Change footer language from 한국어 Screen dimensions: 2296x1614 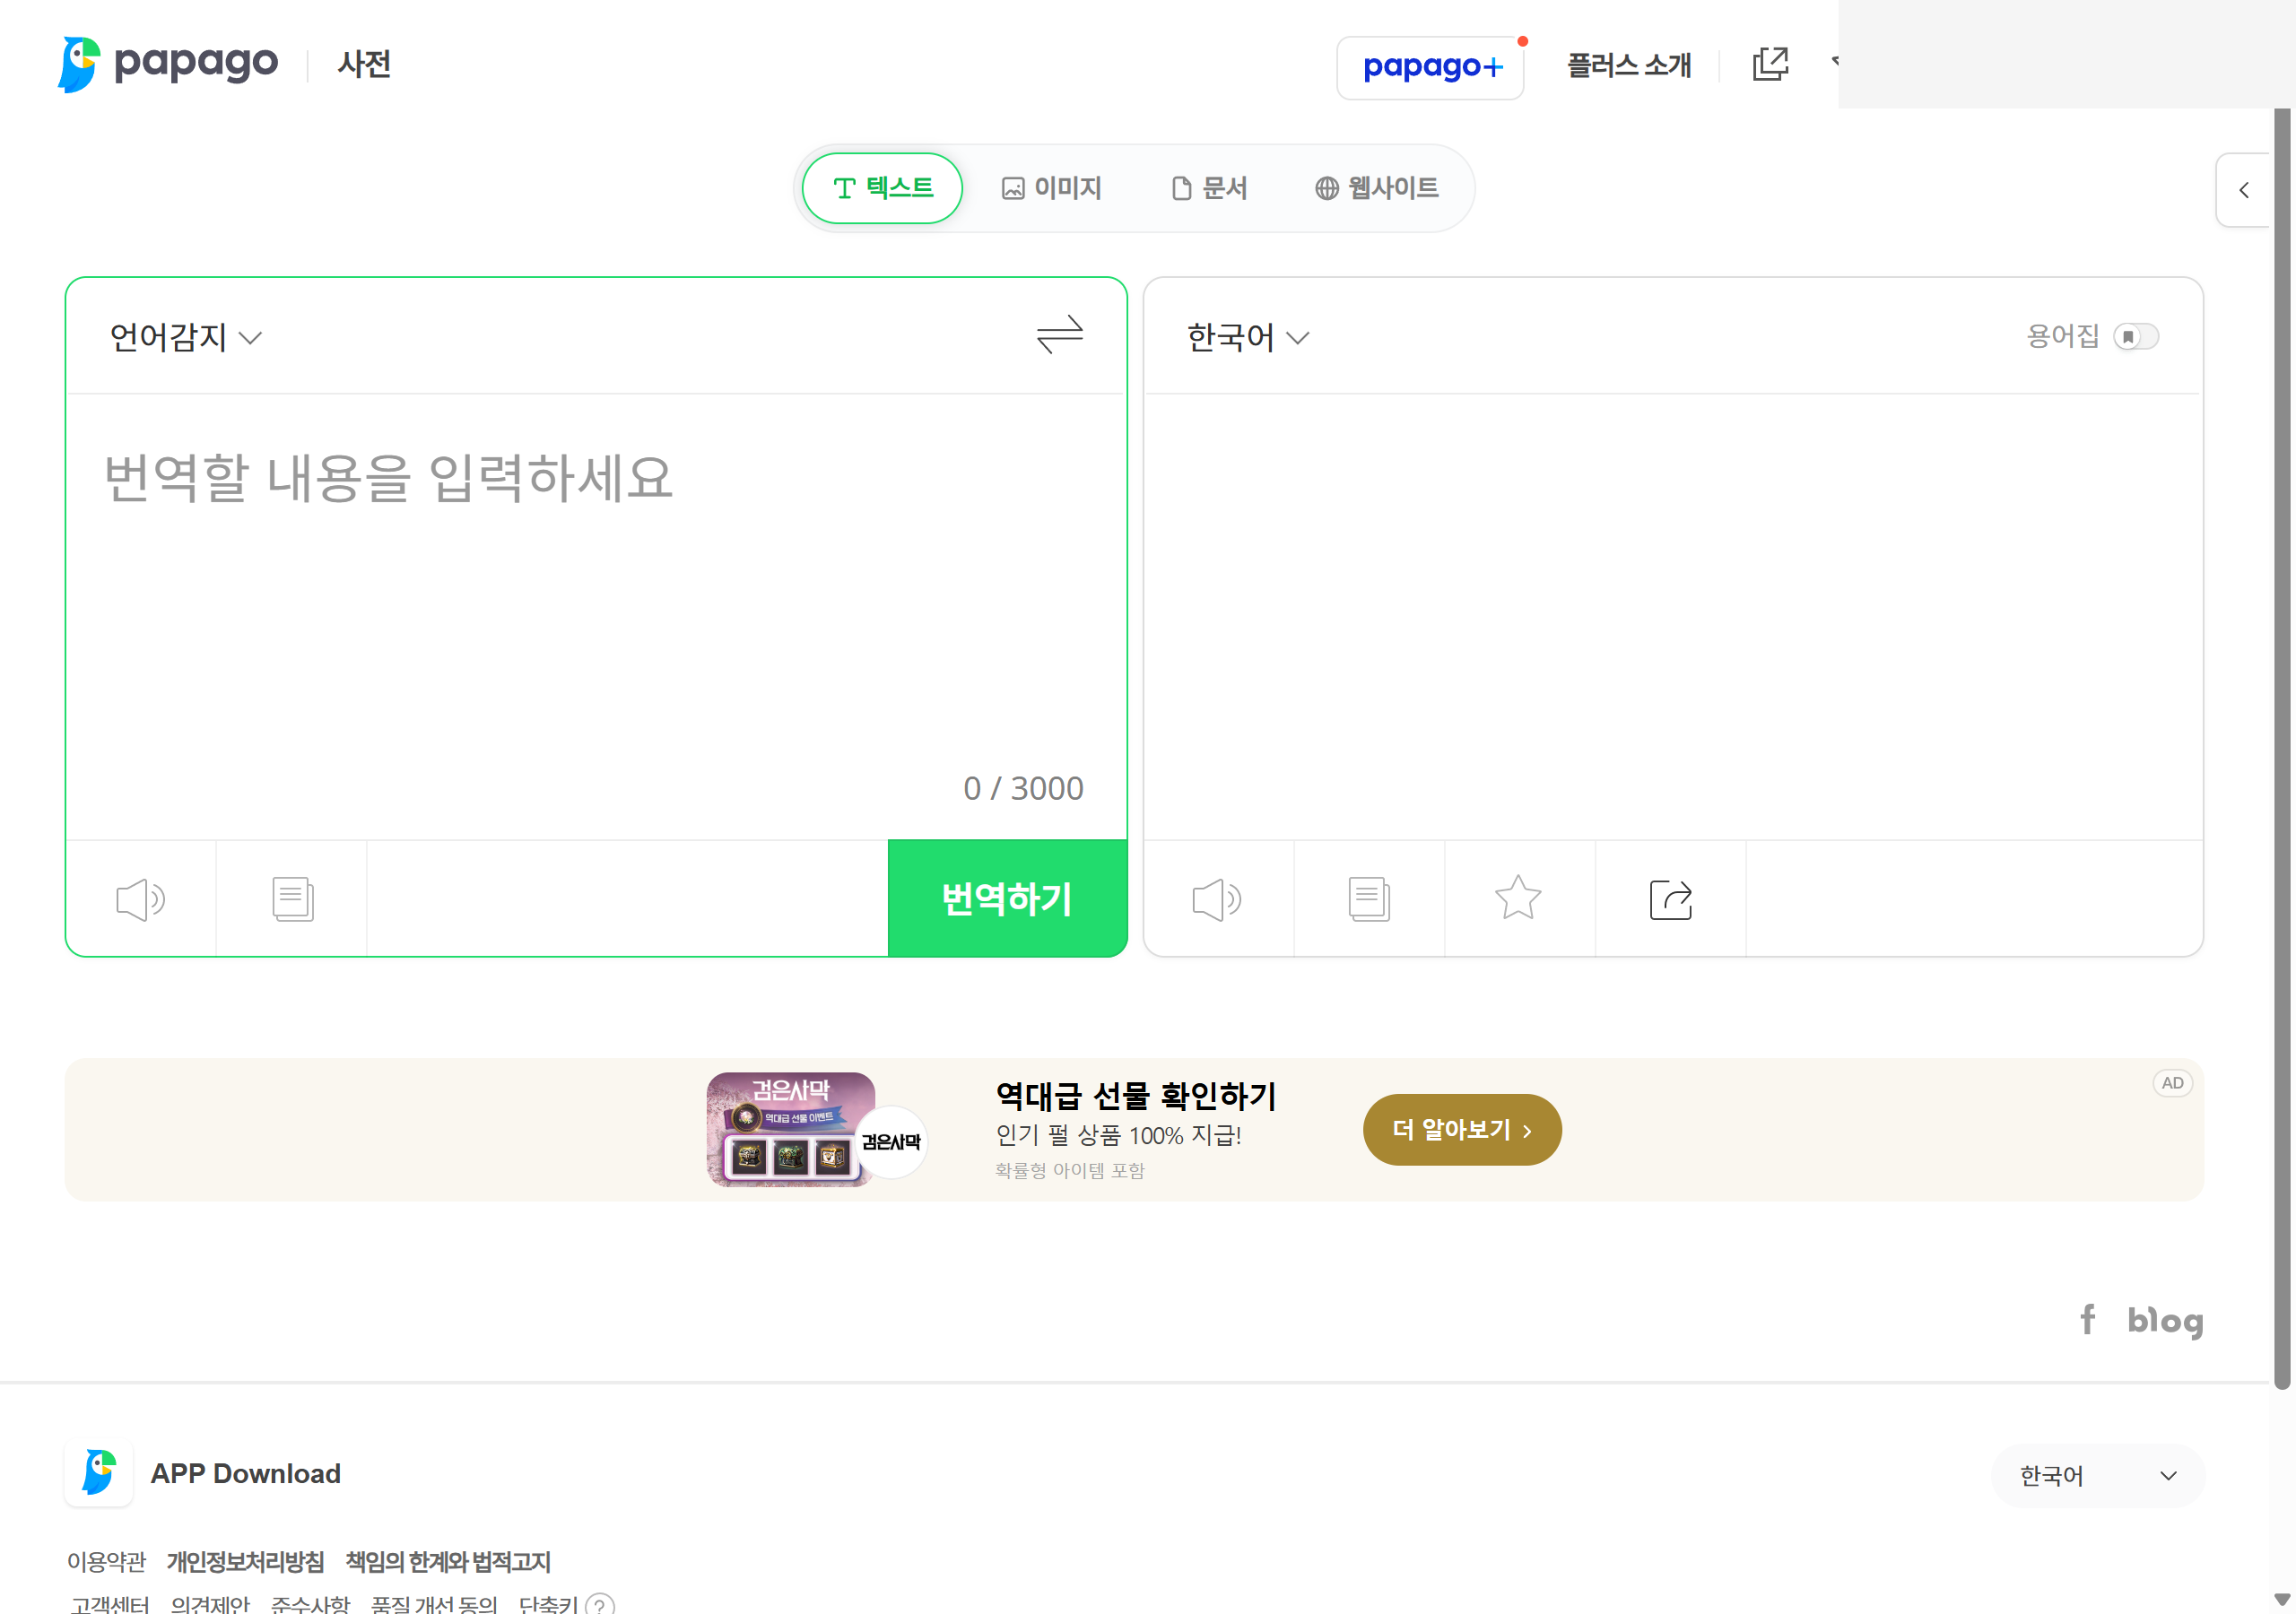coord(2097,1475)
